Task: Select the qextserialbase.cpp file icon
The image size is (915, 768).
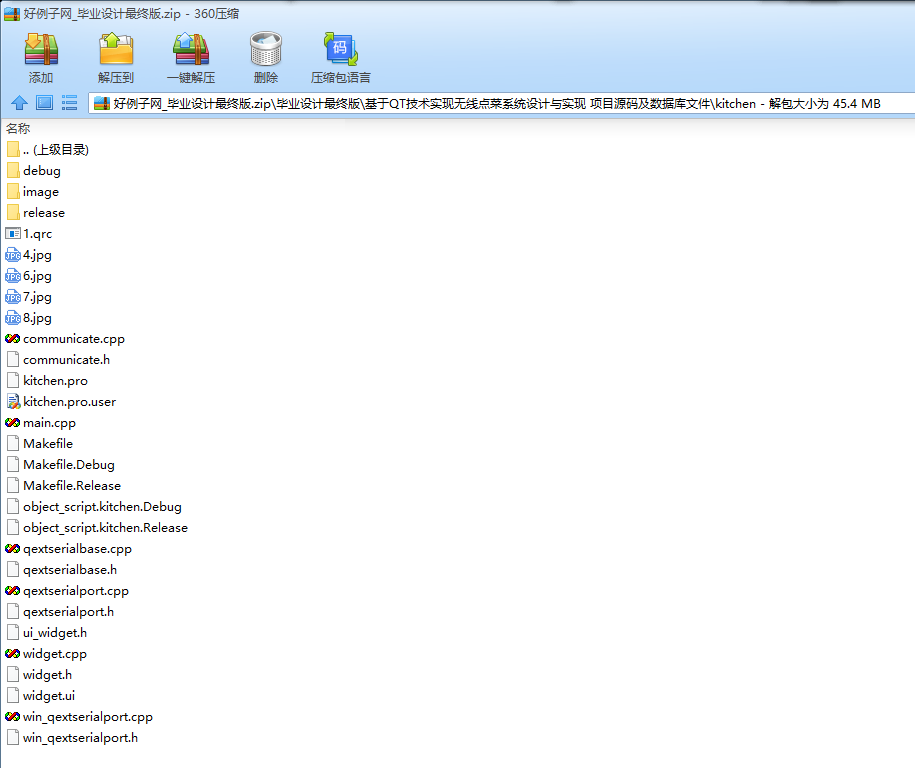Action: click(13, 549)
